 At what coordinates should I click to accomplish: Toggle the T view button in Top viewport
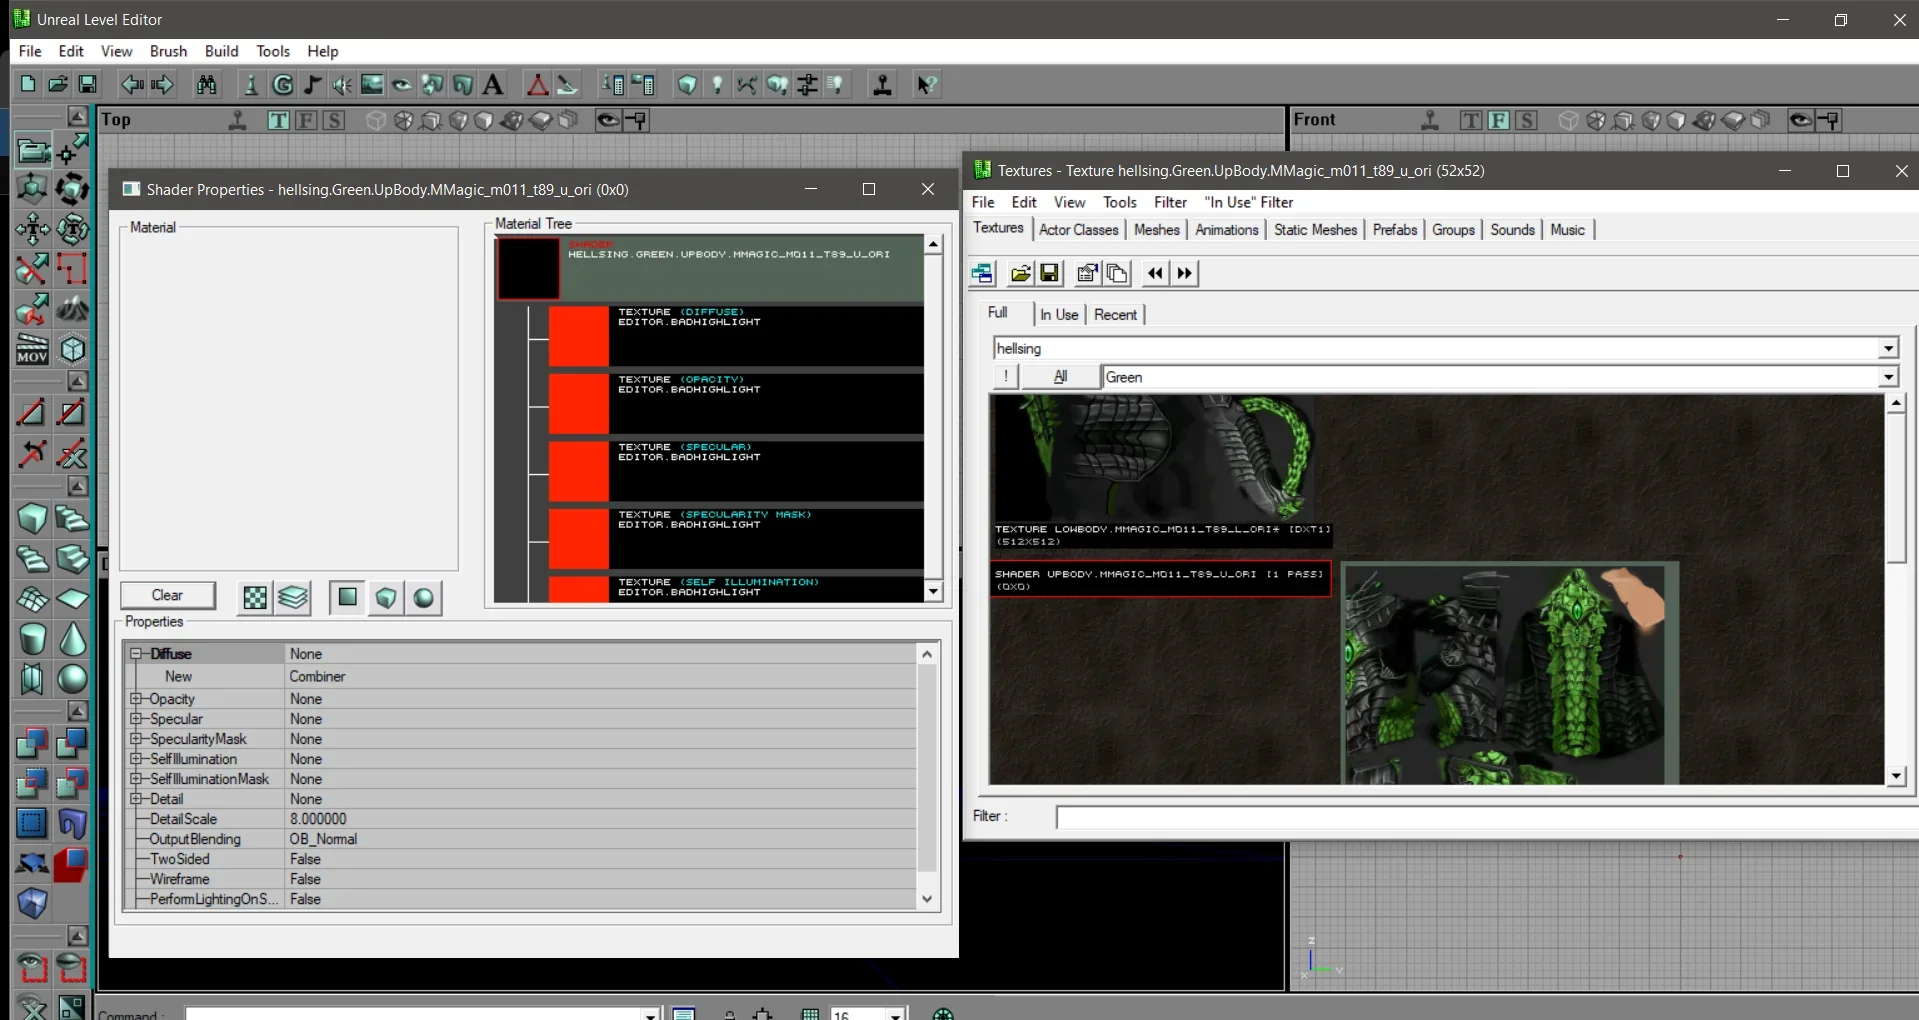[x=278, y=121]
